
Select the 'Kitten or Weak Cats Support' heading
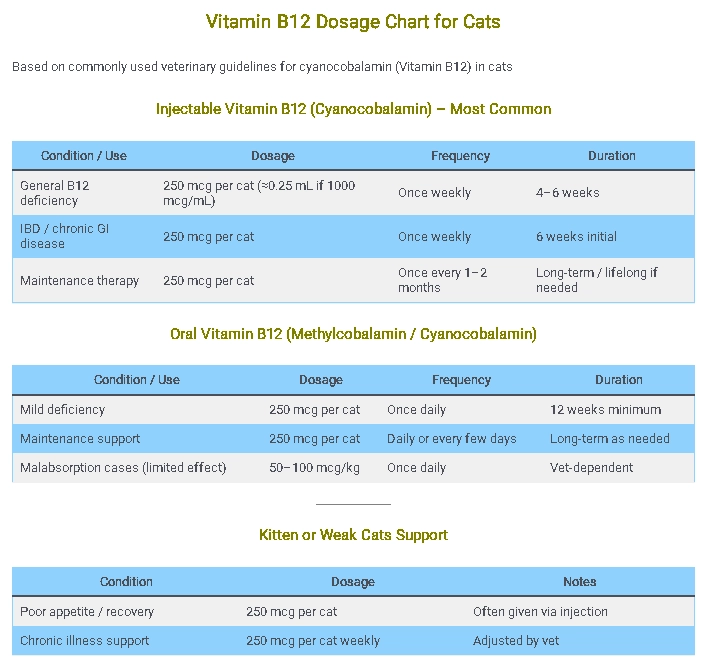coord(353,535)
